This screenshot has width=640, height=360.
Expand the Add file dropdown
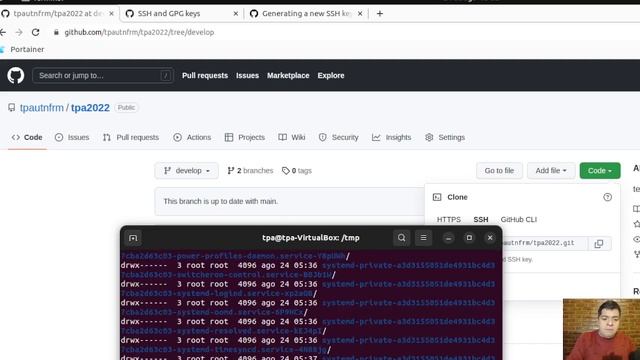[x=551, y=171]
